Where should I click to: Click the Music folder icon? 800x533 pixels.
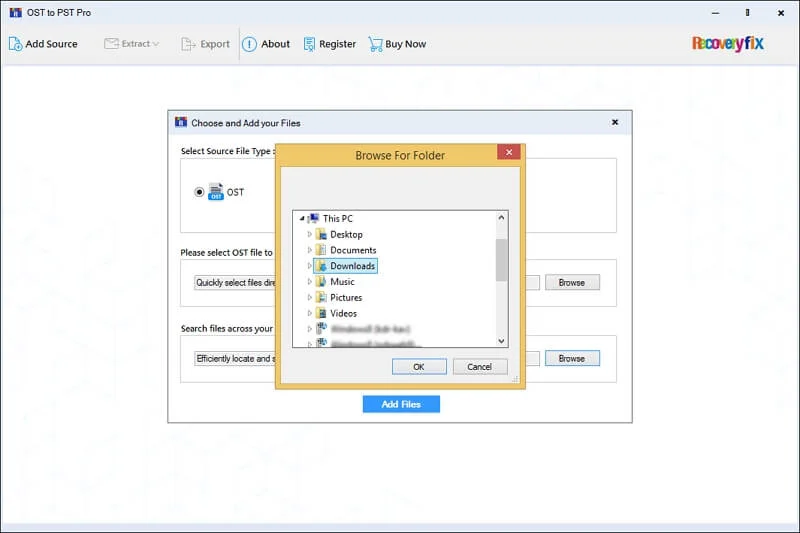[x=321, y=282]
